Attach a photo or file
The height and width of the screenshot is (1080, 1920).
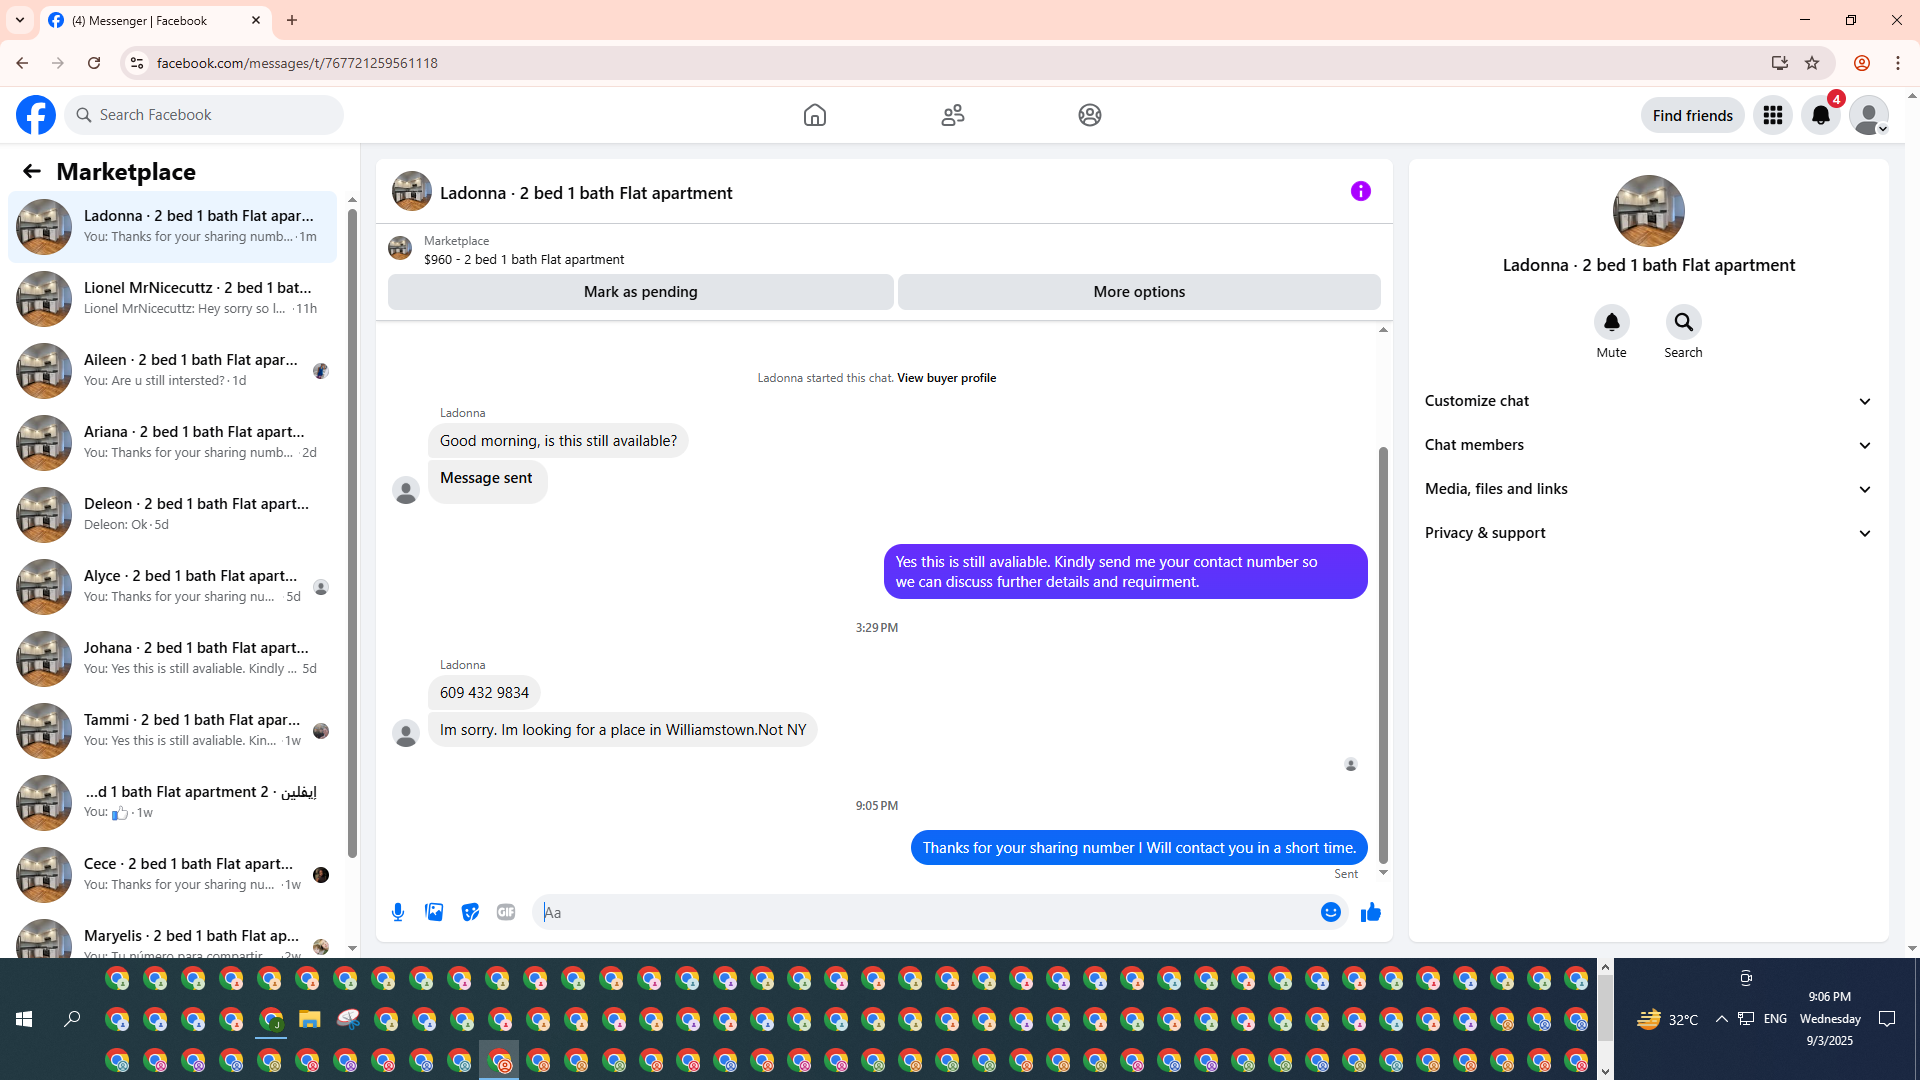pyautogui.click(x=434, y=912)
